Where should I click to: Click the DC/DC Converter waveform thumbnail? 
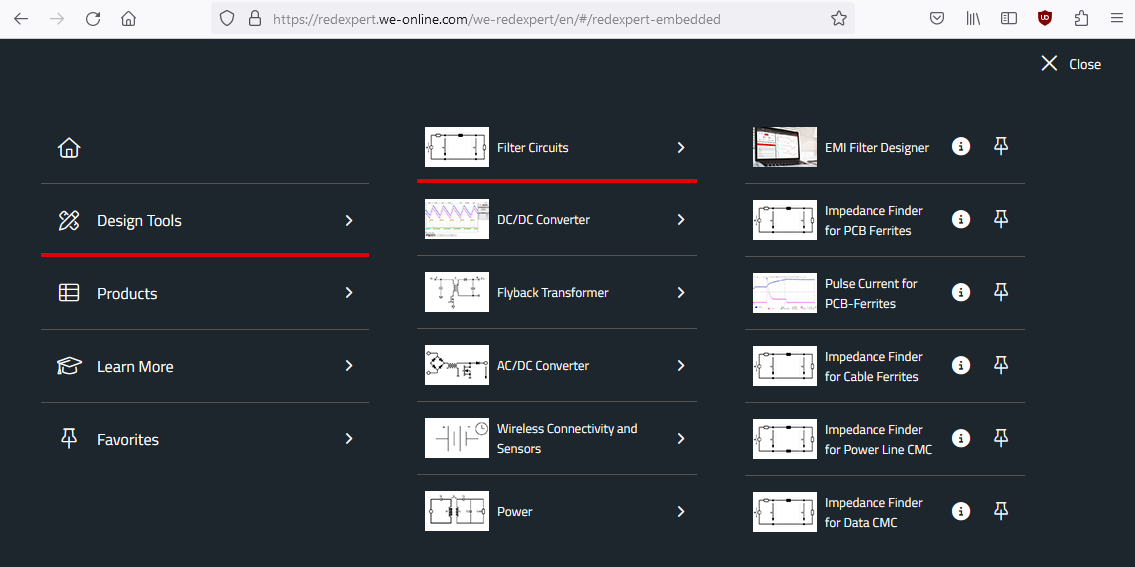[457, 219]
